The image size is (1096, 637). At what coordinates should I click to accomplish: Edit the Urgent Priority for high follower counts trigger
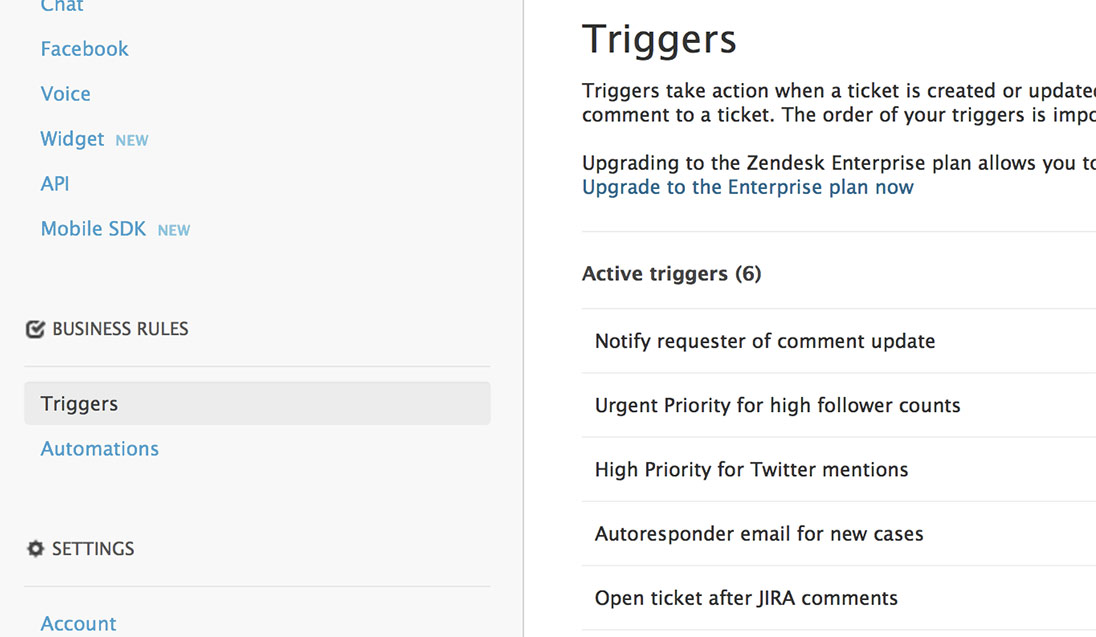778,405
